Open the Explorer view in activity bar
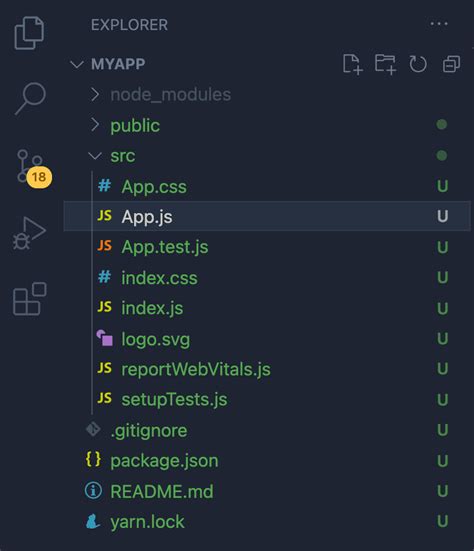Screen dimensions: 474x551 (x=29, y=33)
